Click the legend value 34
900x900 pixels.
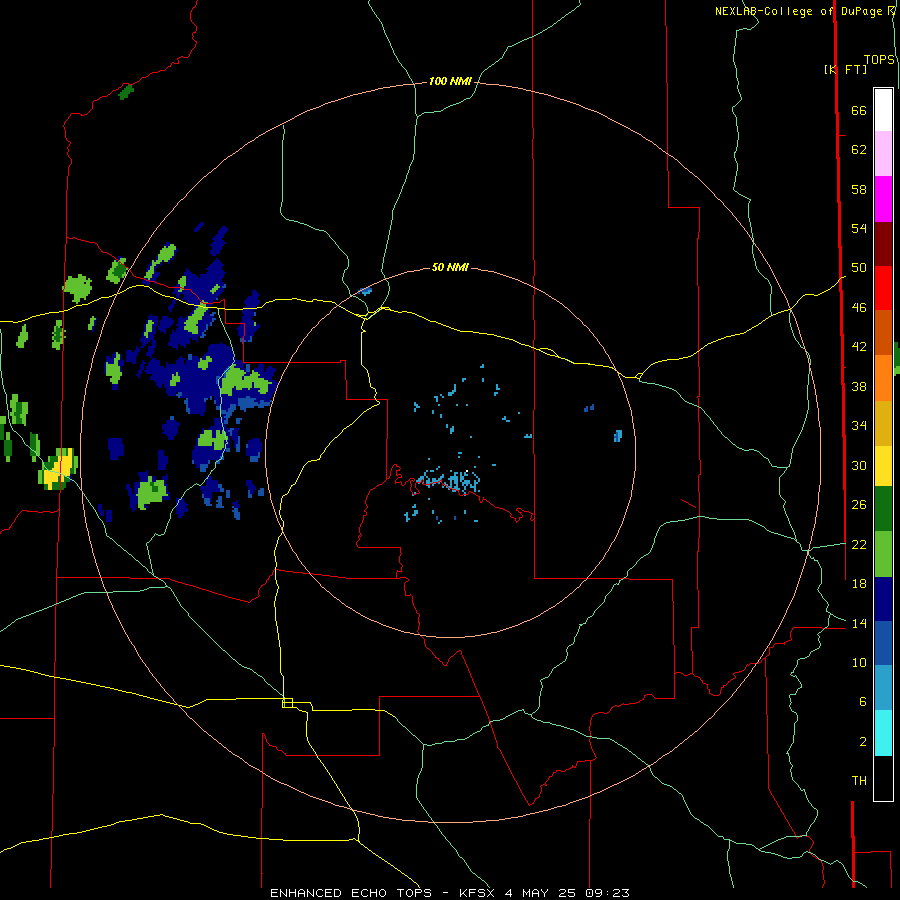859,426
